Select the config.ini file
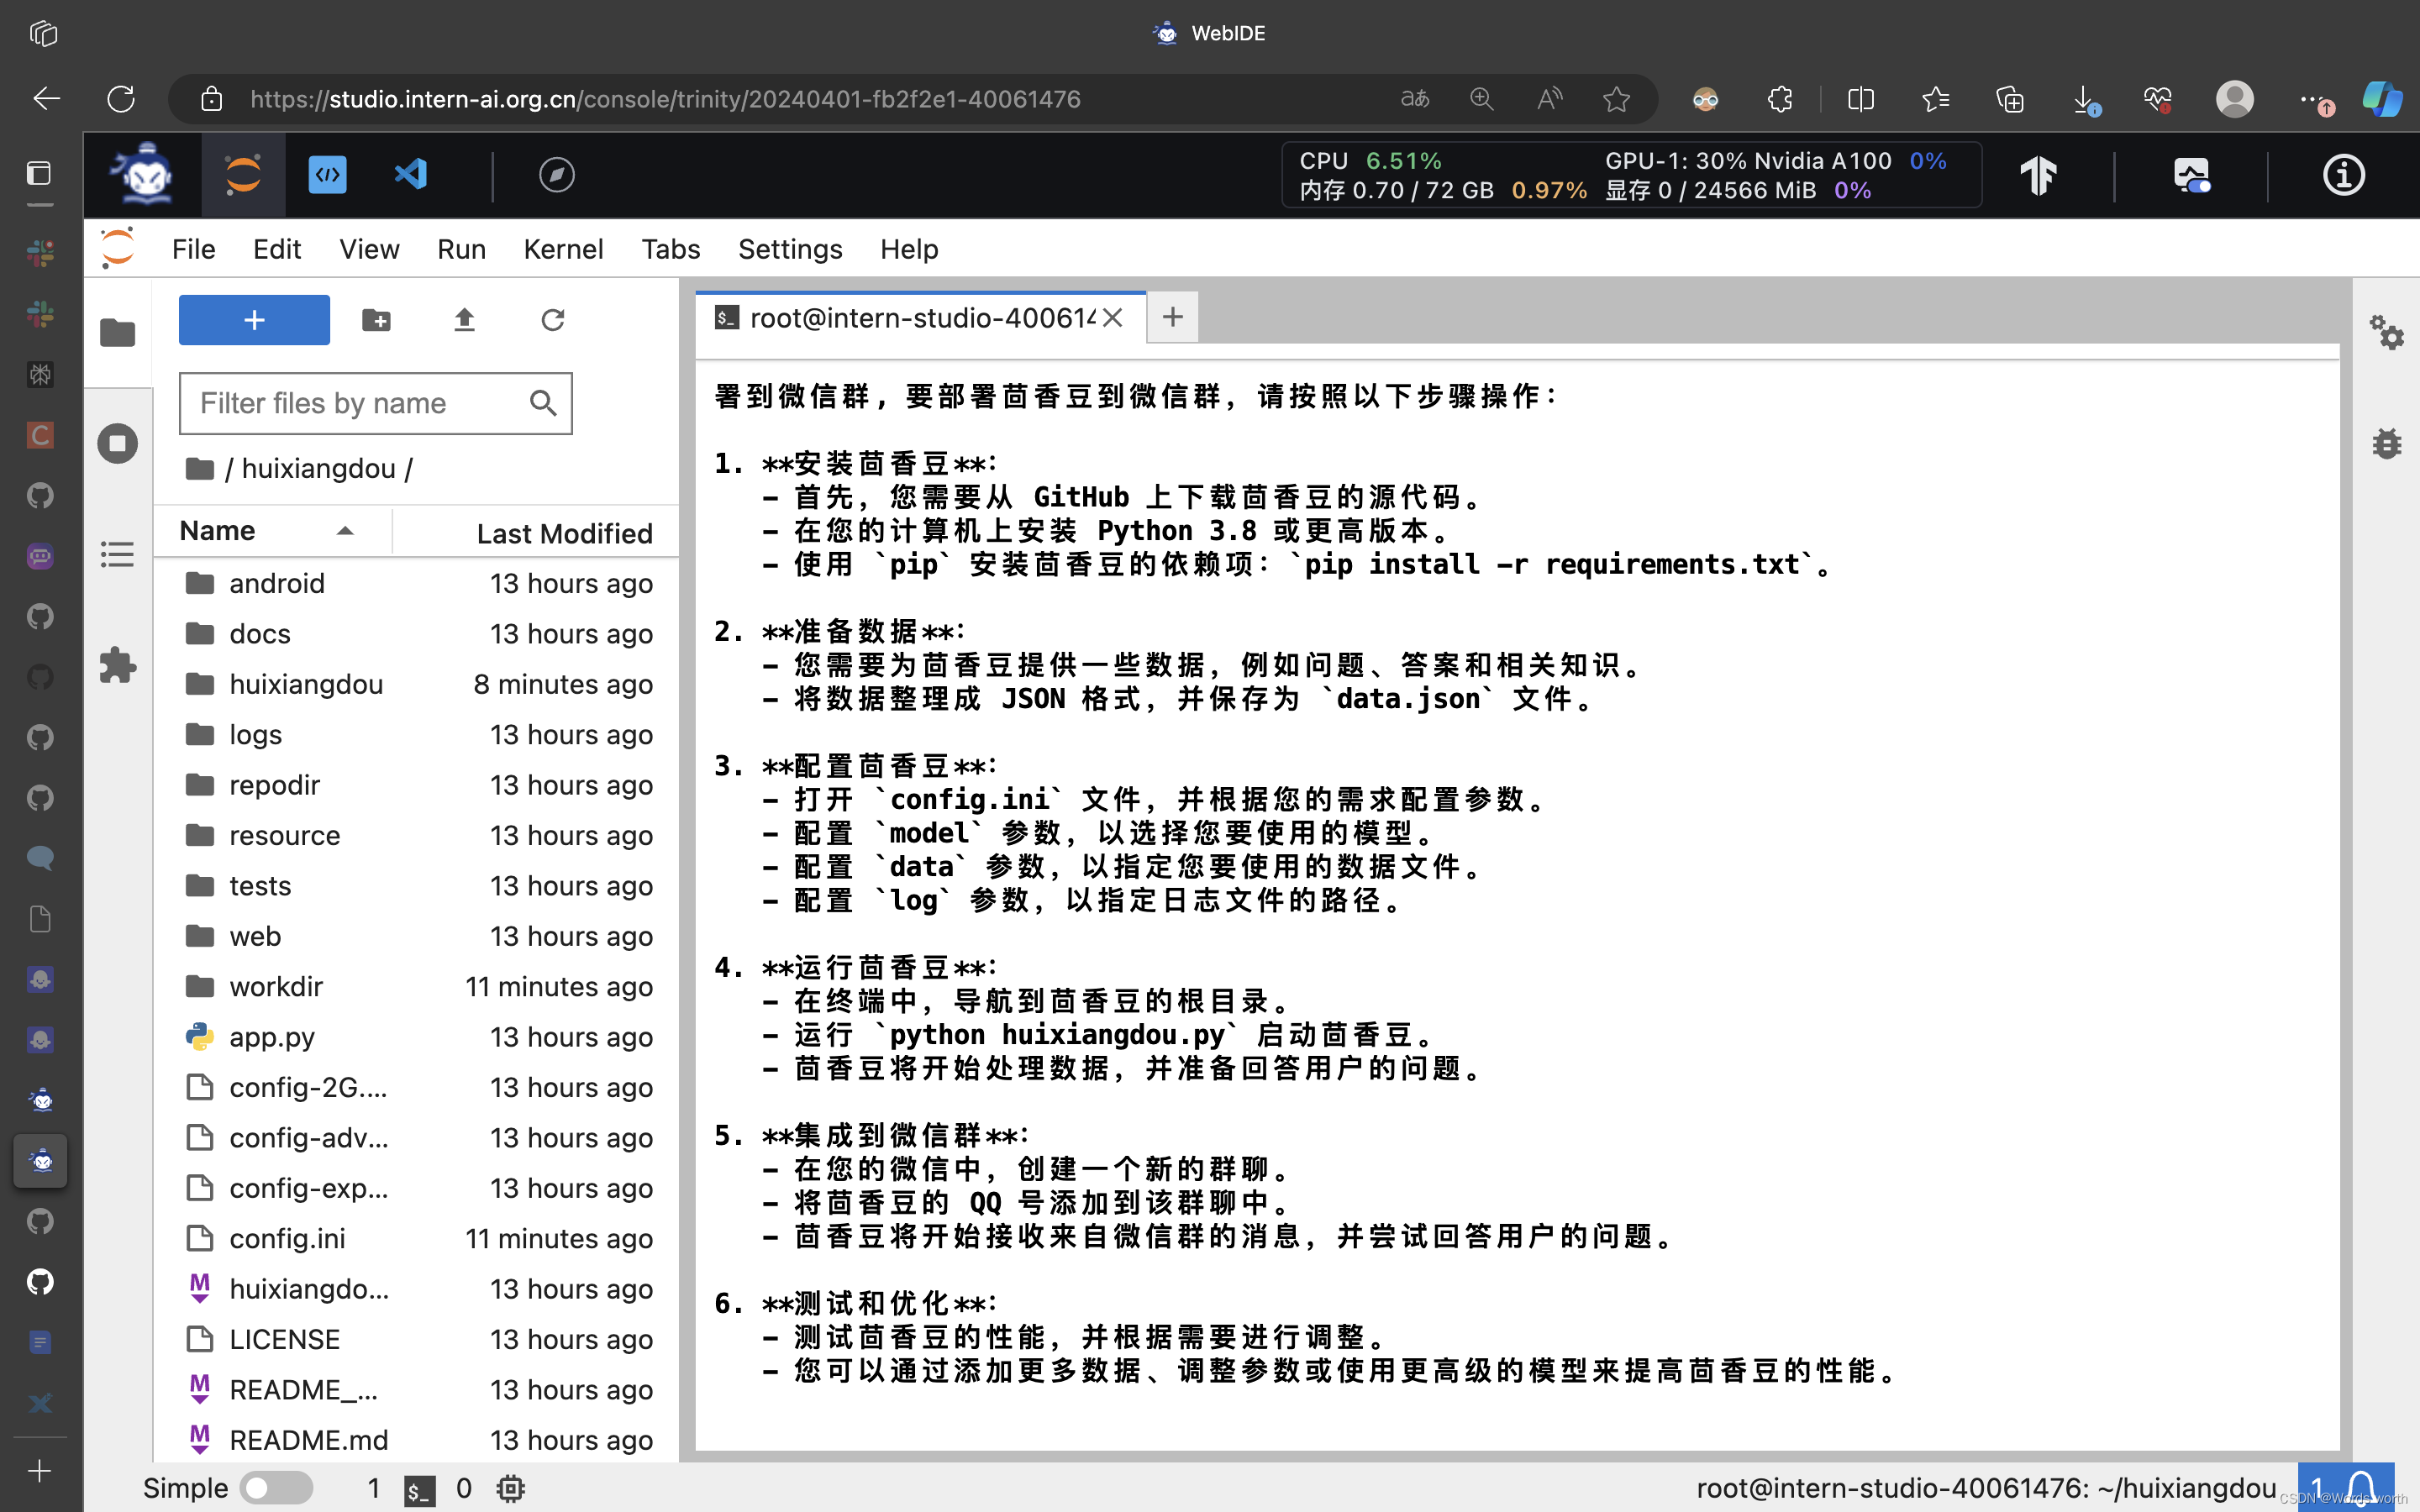The image size is (2420, 1512). [x=287, y=1238]
